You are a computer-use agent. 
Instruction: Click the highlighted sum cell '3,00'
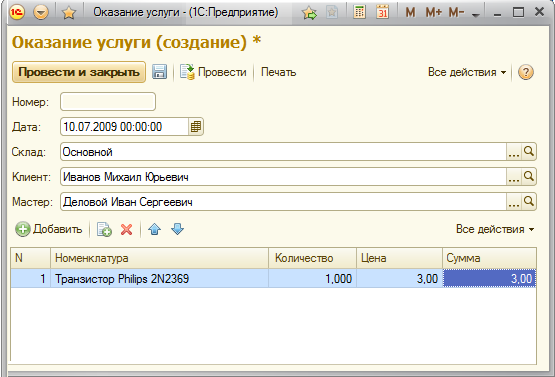pos(490,279)
